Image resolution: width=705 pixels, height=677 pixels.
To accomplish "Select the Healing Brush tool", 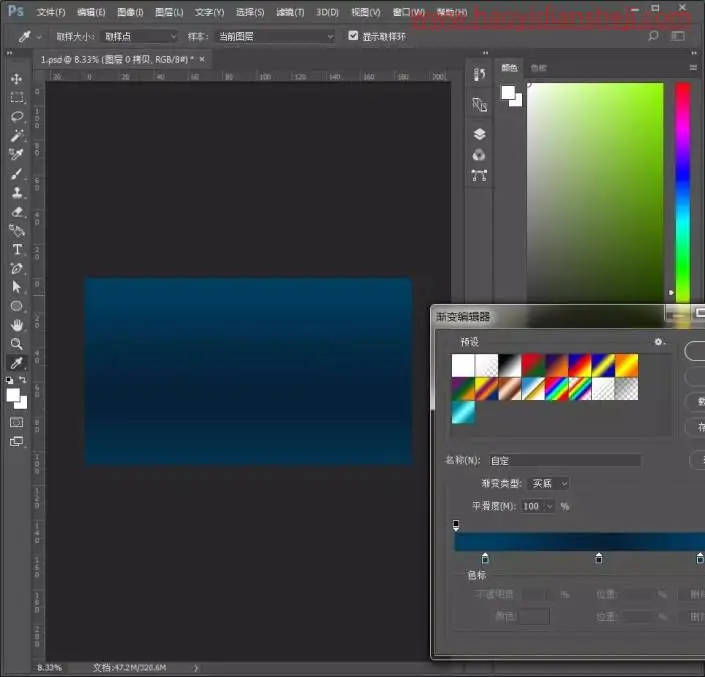I will [17, 155].
